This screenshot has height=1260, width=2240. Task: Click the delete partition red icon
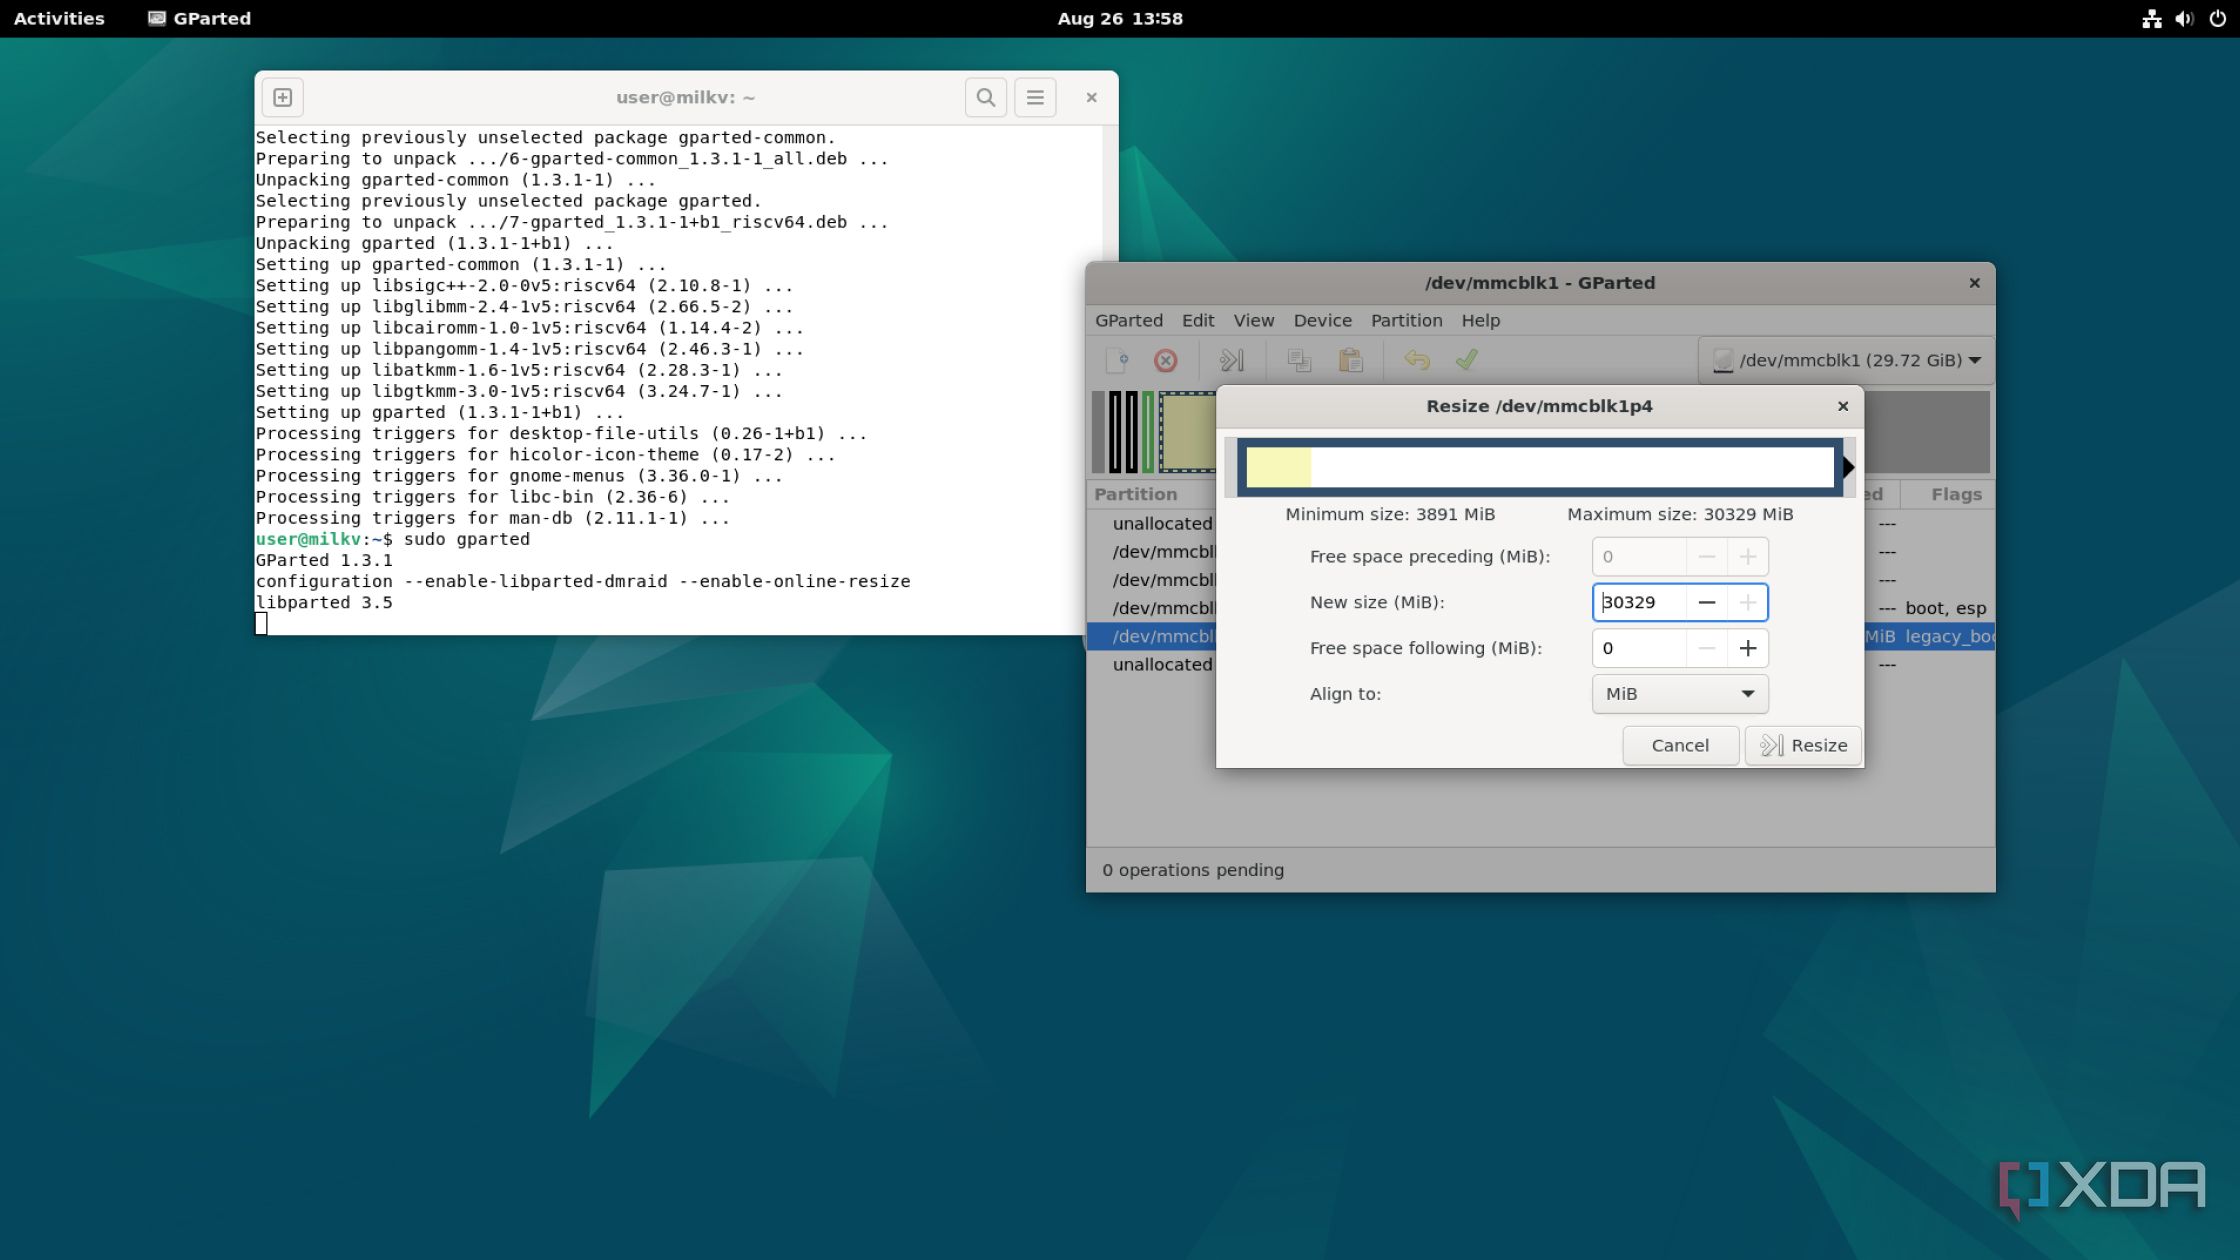pyautogui.click(x=1165, y=360)
